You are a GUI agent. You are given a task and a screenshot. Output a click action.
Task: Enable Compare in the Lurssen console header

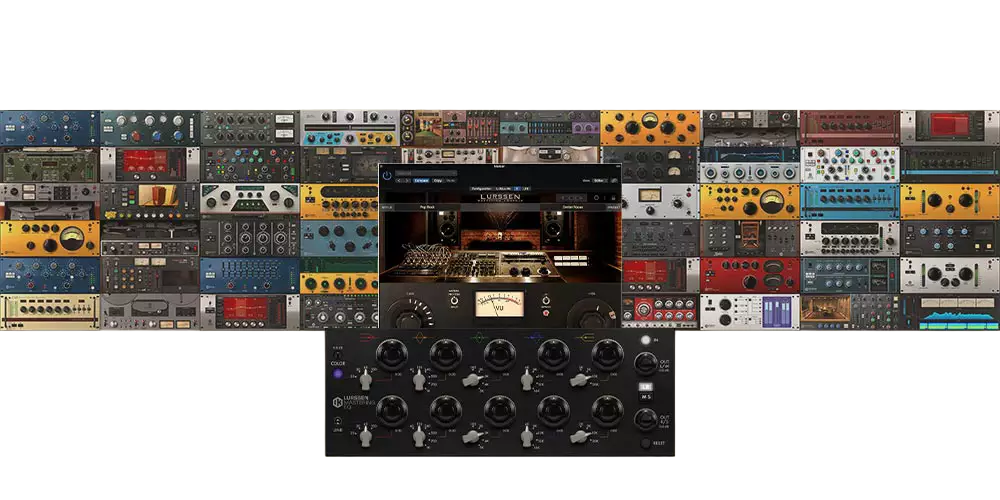421,180
